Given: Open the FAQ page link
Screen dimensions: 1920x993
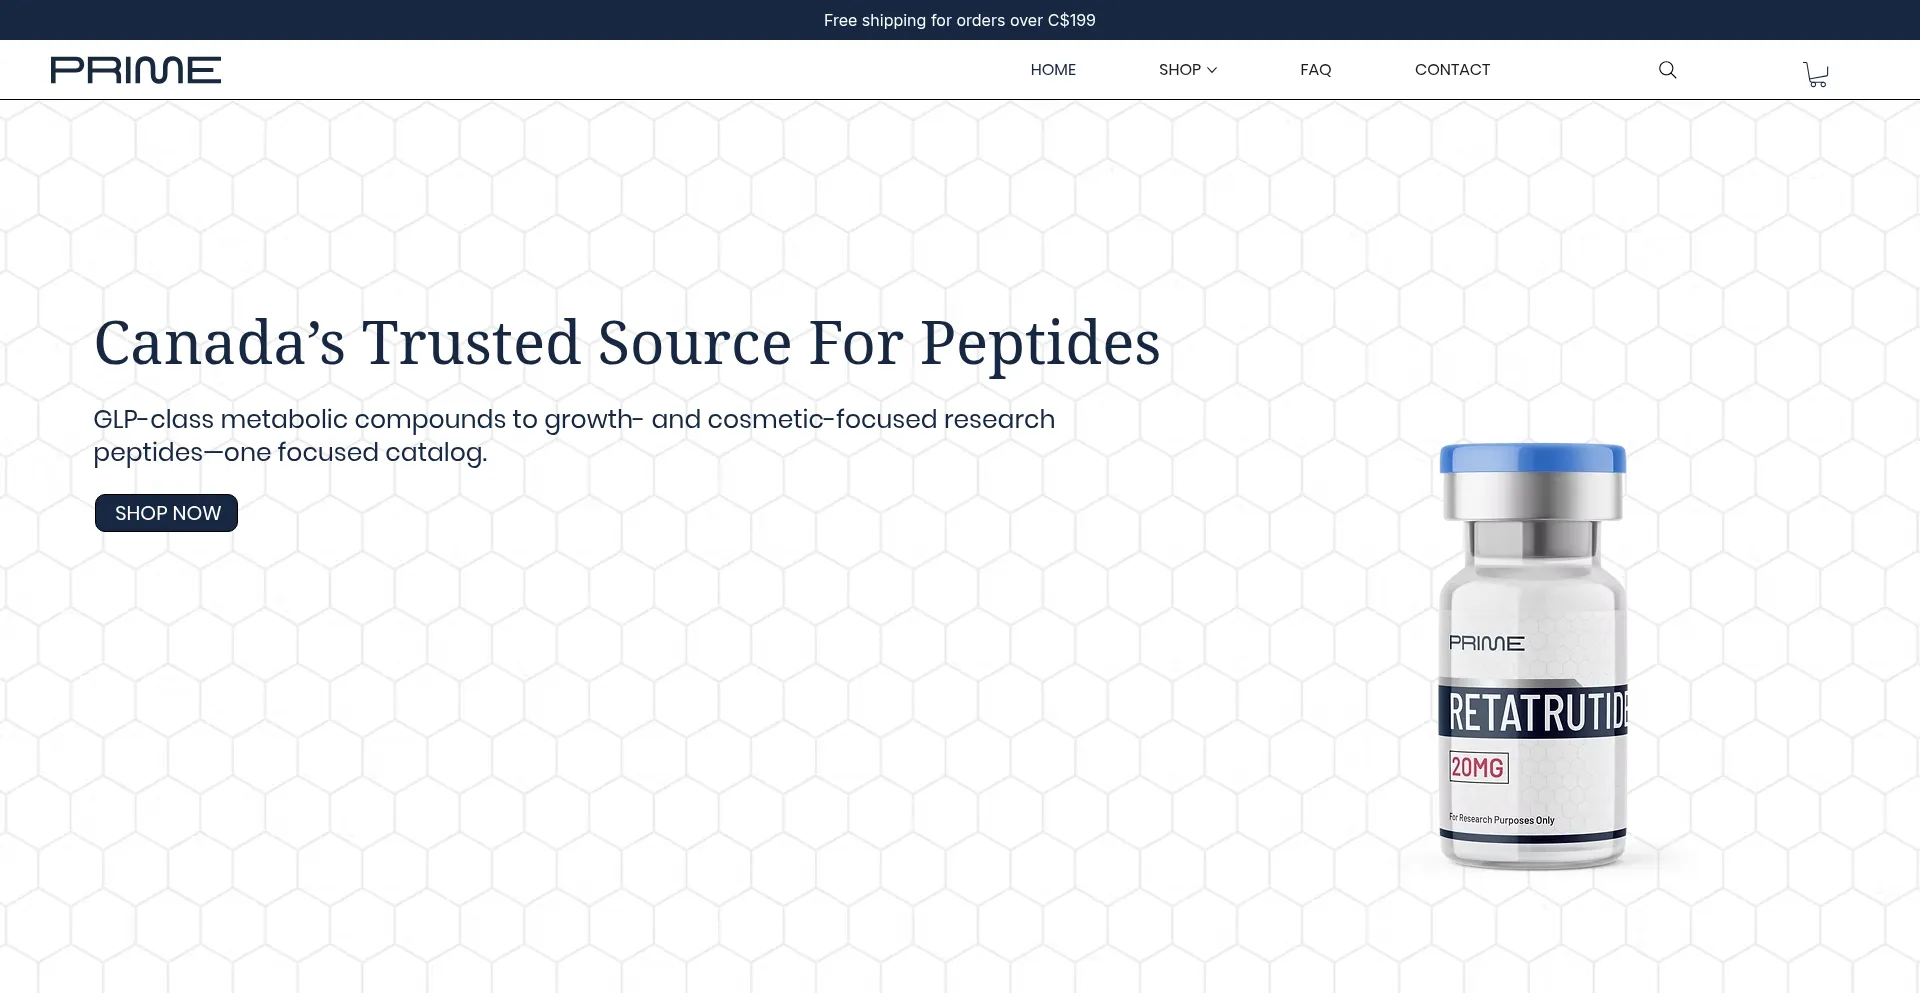Looking at the screenshot, I should click(x=1315, y=69).
